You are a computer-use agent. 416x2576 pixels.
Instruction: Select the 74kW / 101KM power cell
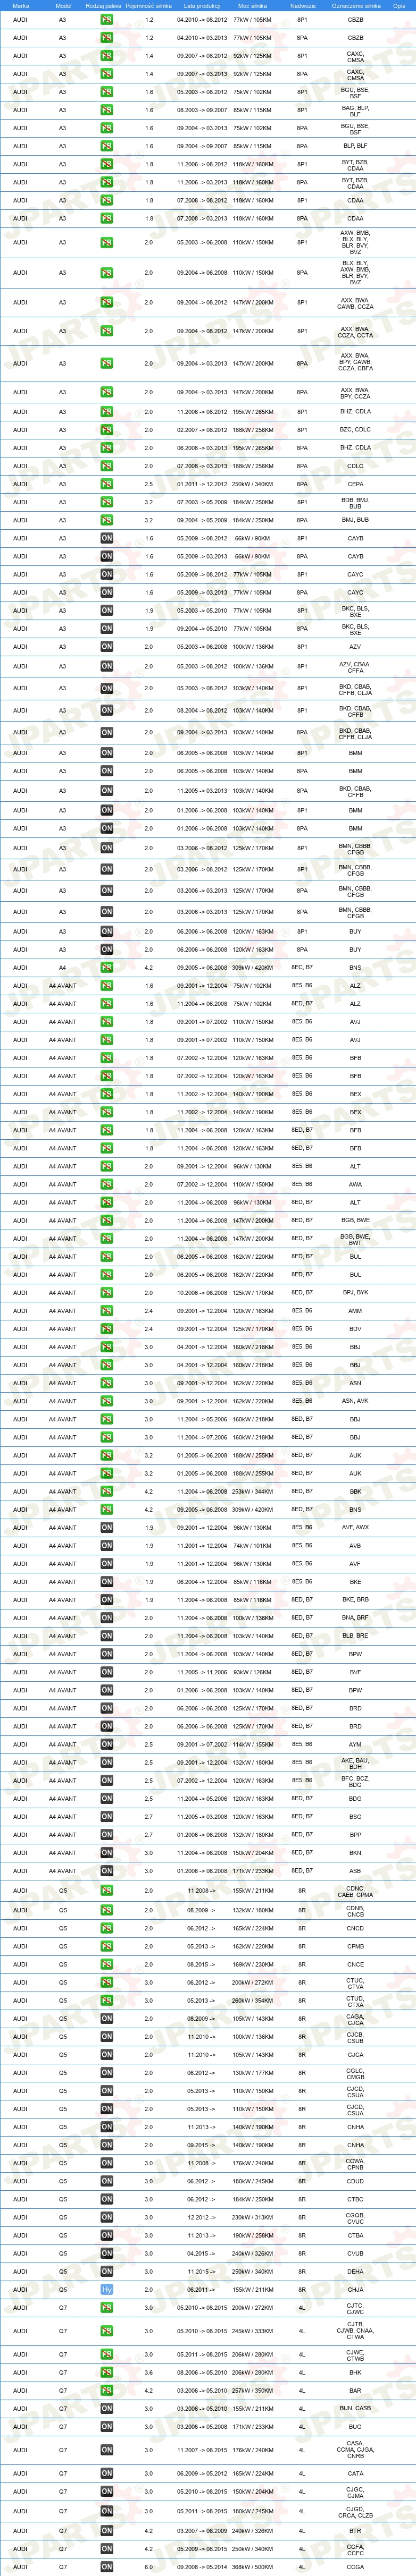point(252,1545)
